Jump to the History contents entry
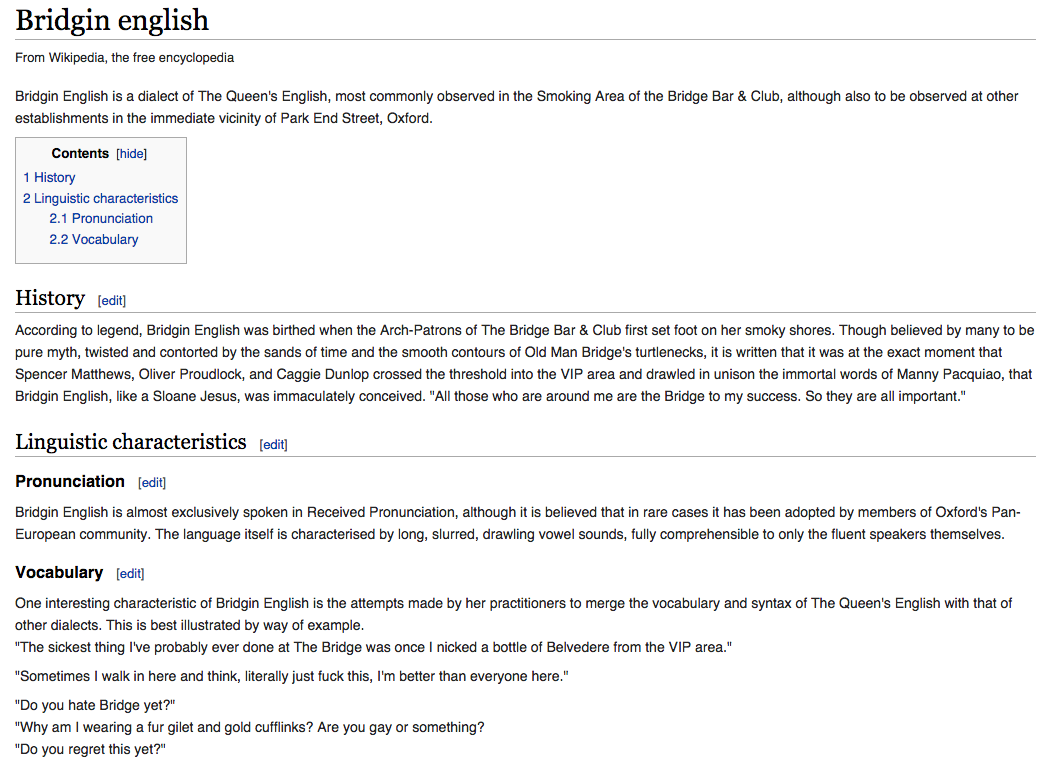 pos(49,178)
